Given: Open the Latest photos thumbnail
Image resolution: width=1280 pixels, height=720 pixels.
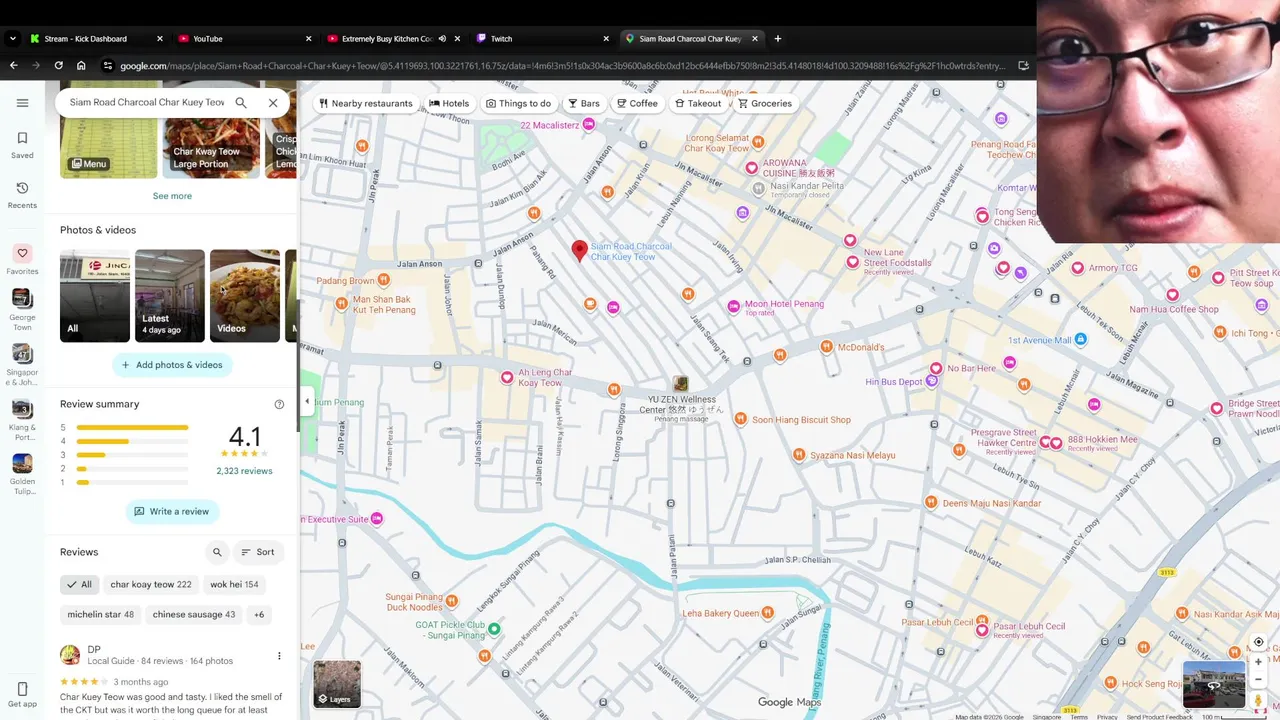Looking at the screenshot, I should click(x=170, y=296).
